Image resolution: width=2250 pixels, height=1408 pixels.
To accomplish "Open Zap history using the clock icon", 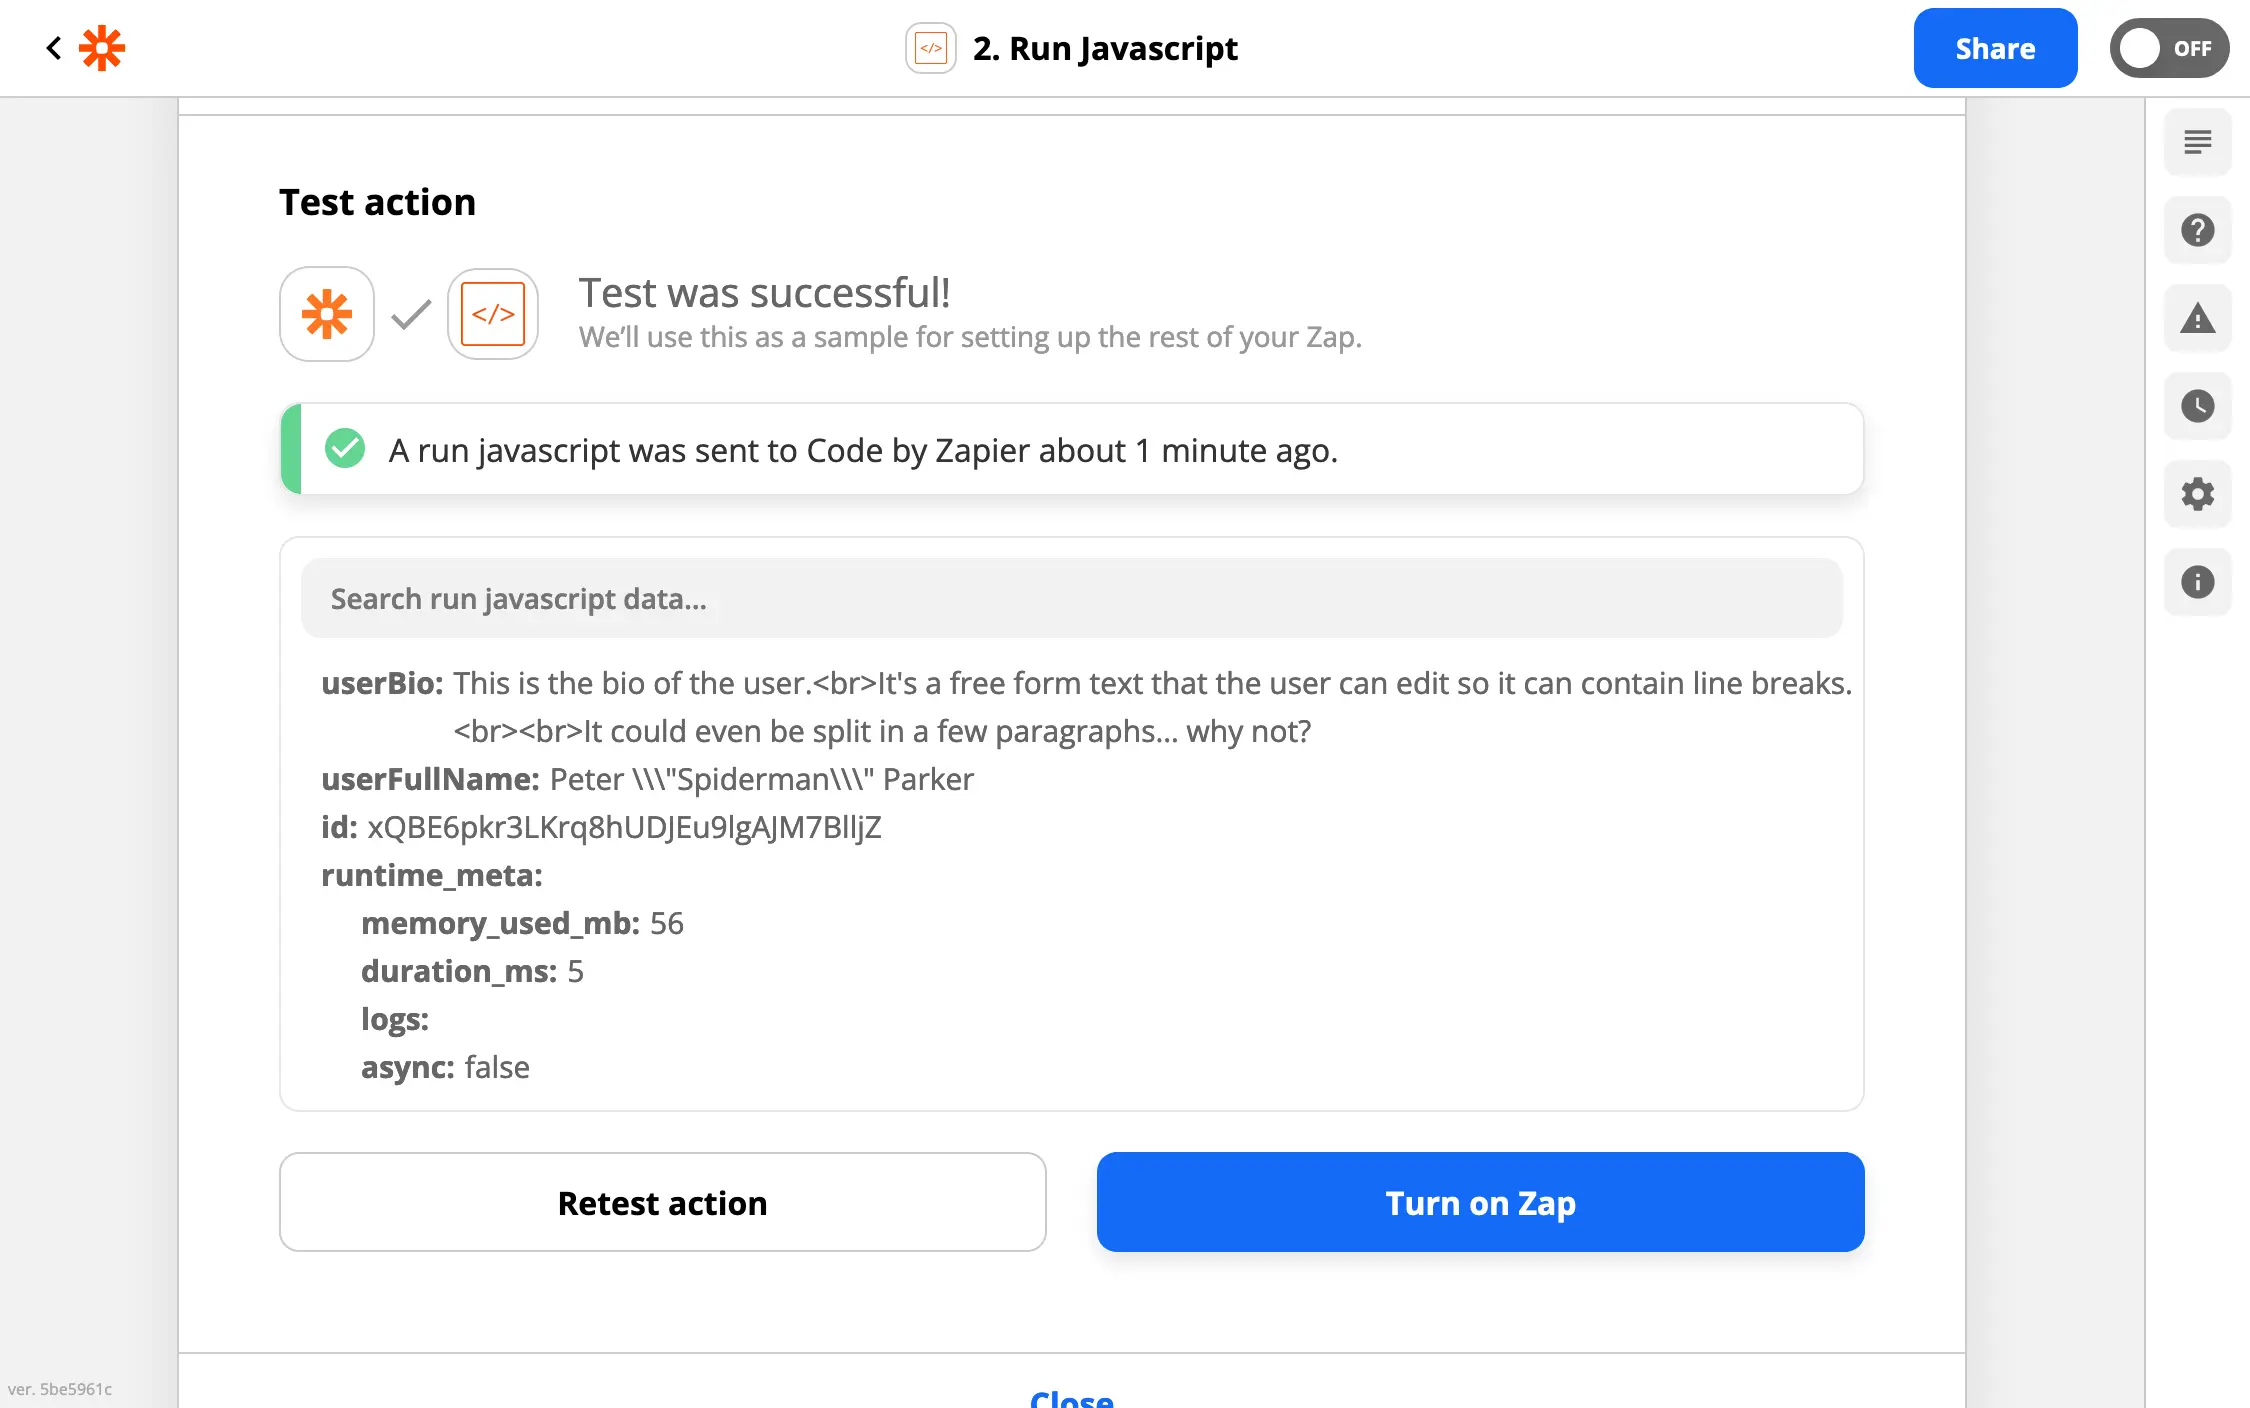I will click(2197, 406).
